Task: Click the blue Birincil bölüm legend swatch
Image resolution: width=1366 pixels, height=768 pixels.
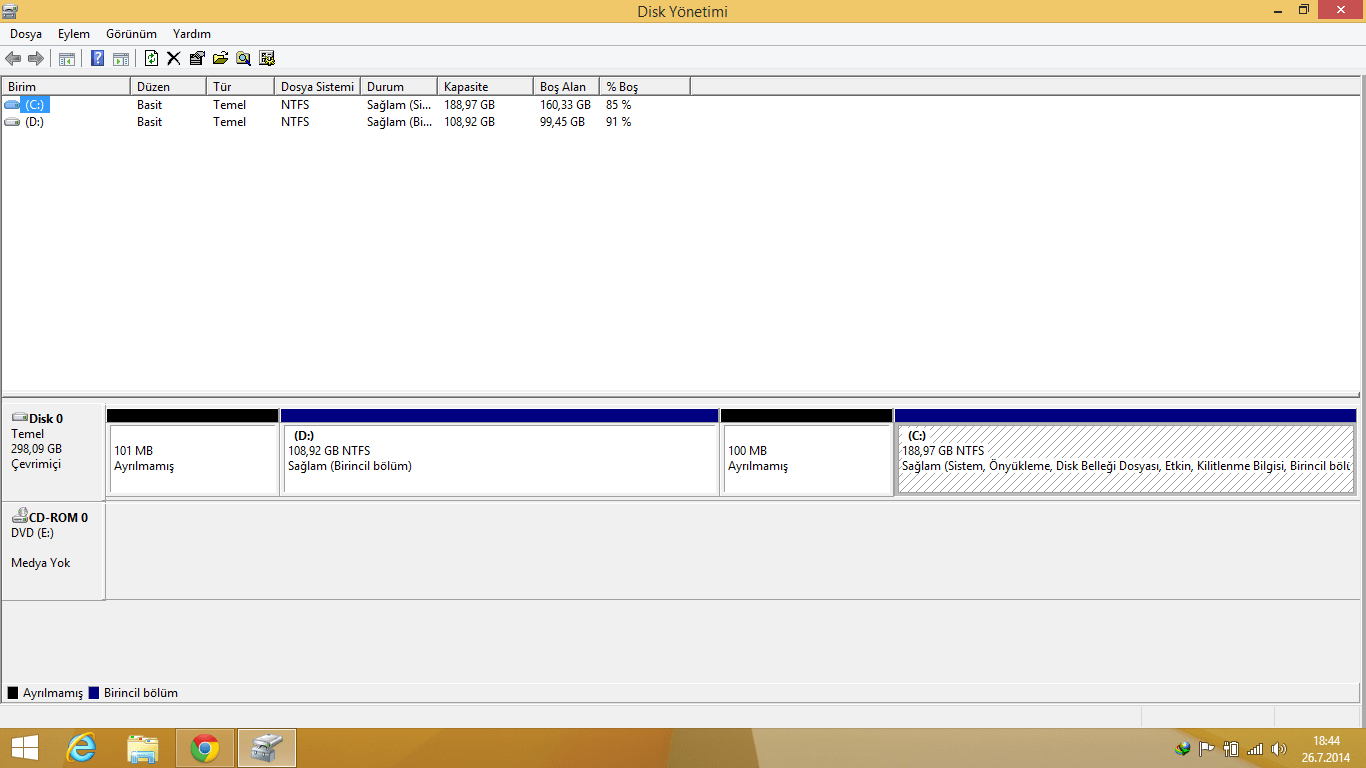Action: tap(94, 693)
